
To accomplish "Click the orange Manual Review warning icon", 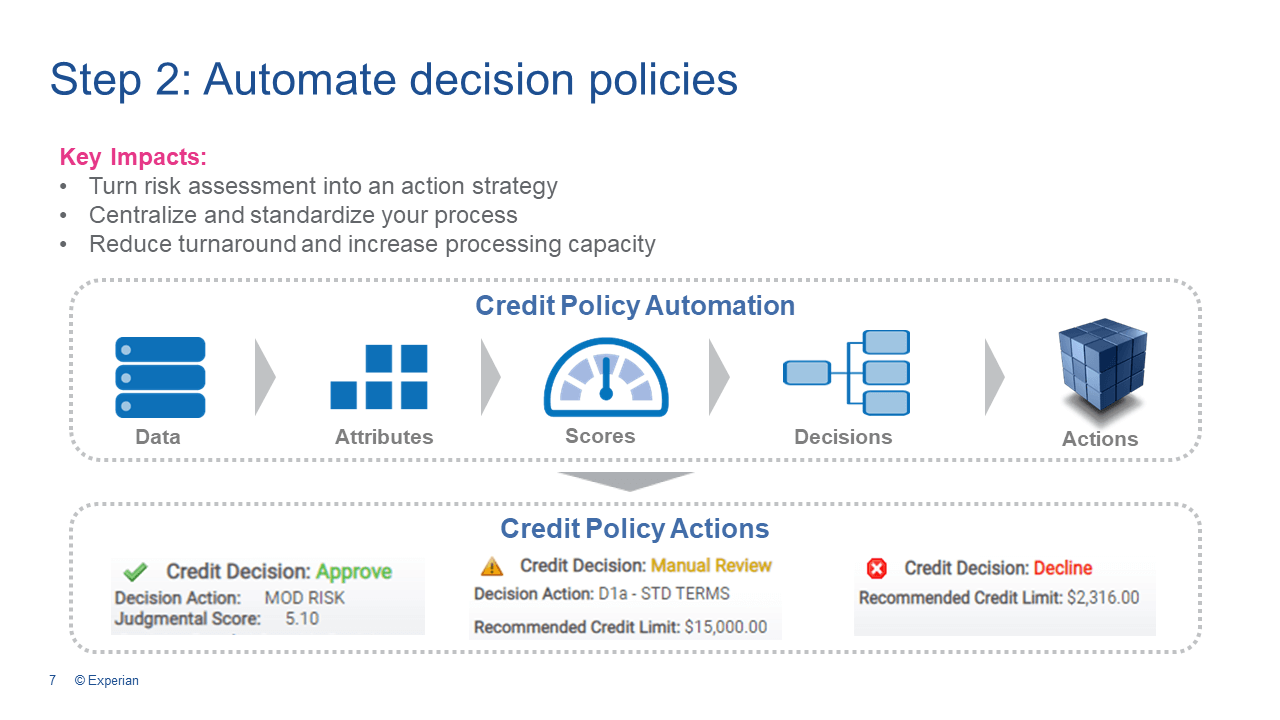I will [x=492, y=567].
